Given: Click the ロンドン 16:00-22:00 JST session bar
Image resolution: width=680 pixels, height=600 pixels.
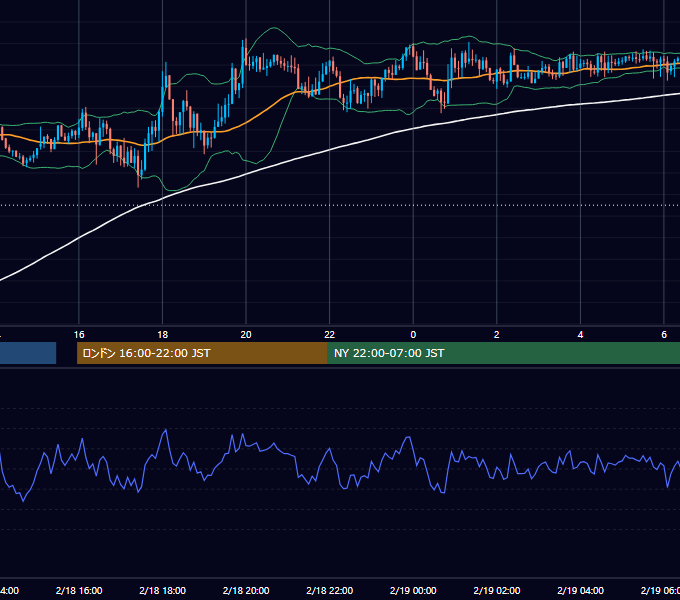Looking at the screenshot, I should pos(202,353).
